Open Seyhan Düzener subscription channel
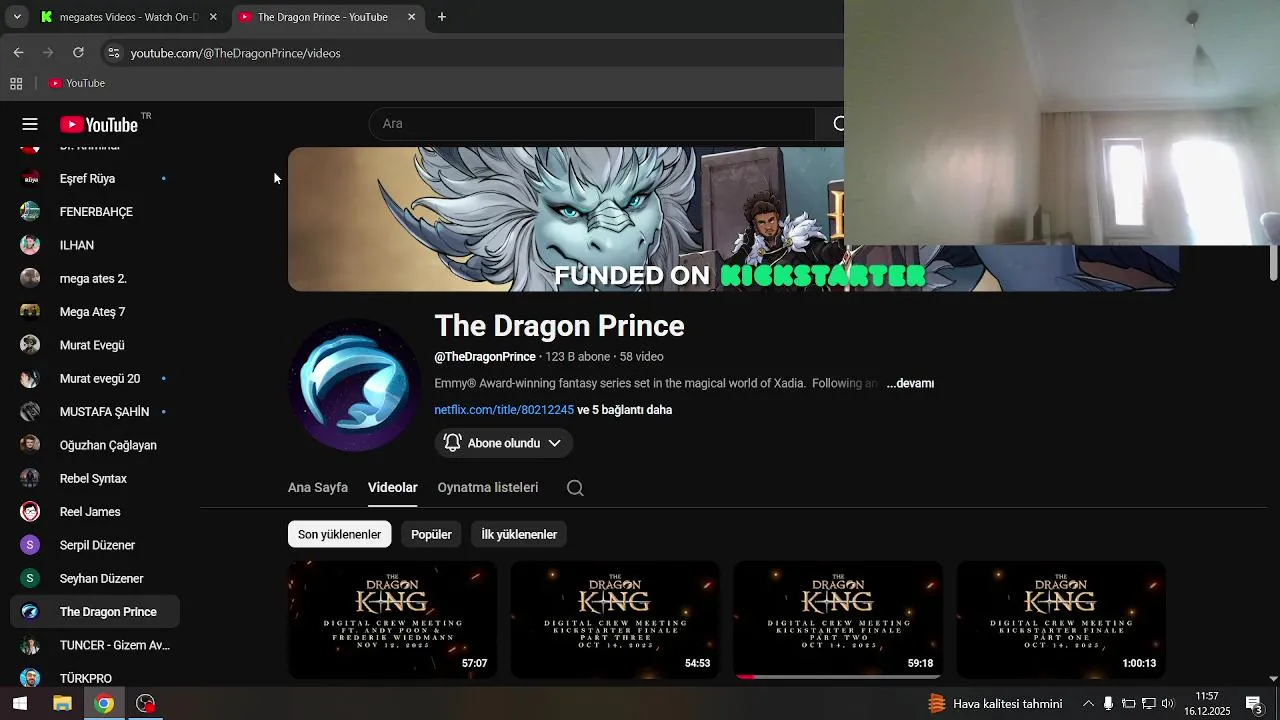This screenshot has height=720, width=1280. (95, 579)
